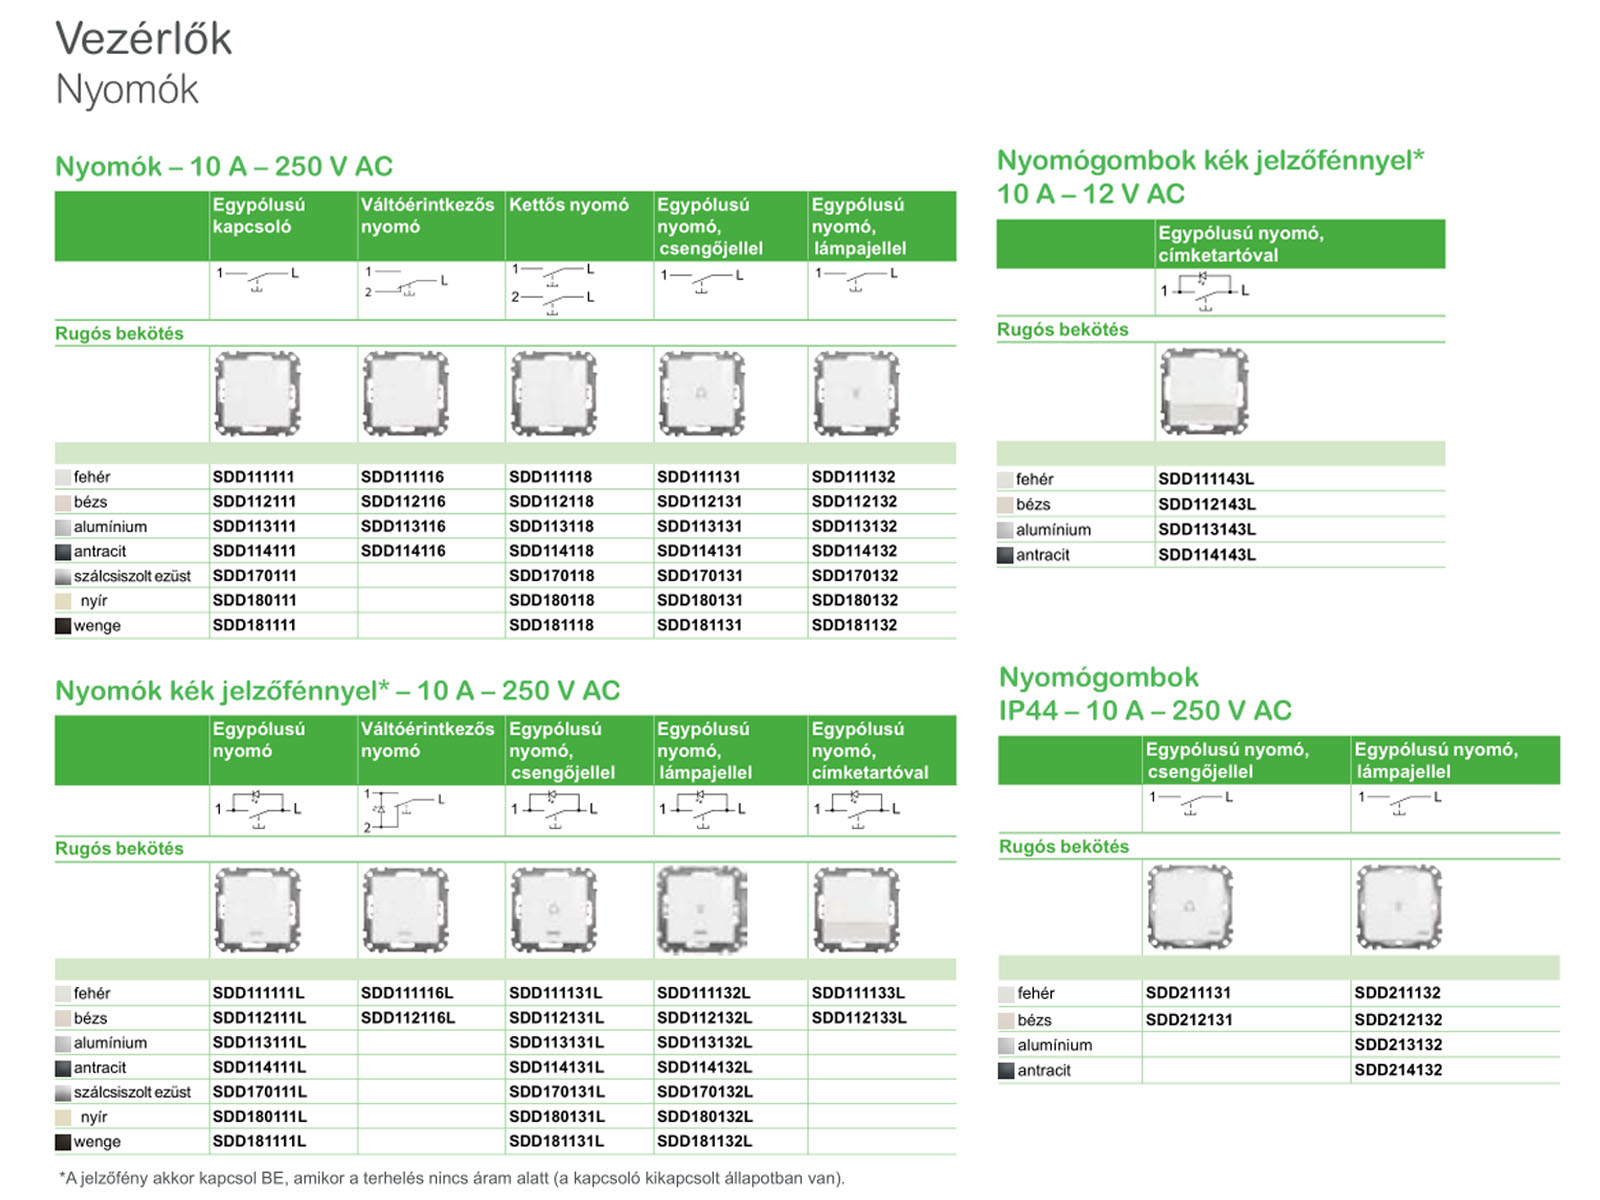This screenshot has width=1600, height=1200.
Task: Select címketartóval image in kék jelzőfénnyel 250 V table
Action: click(857, 910)
